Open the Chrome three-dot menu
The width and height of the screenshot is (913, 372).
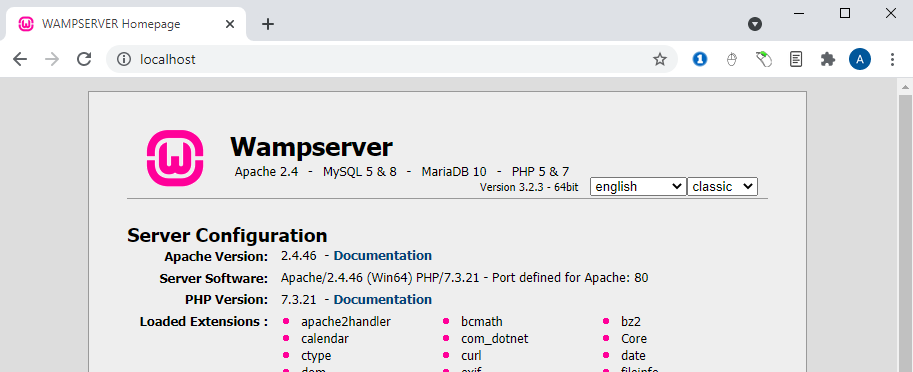(x=892, y=59)
